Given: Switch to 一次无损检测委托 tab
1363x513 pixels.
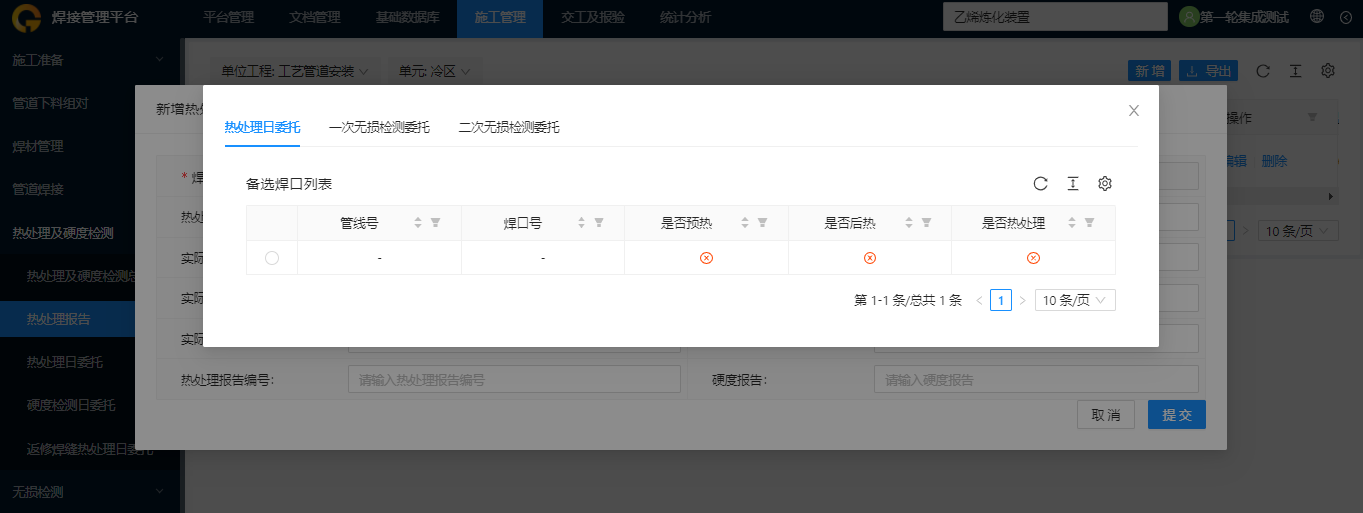Looking at the screenshot, I should 379,127.
